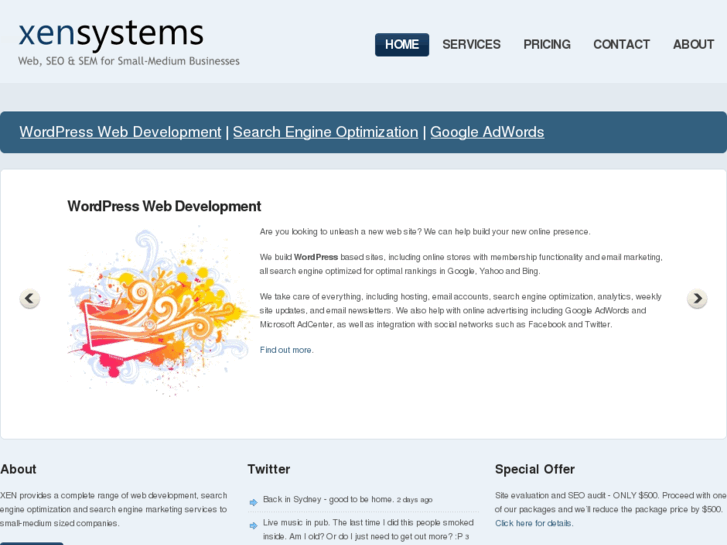Open the PRICING menu item
Image resolution: width=727 pixels, height=545 pixels.
(547, 45)
